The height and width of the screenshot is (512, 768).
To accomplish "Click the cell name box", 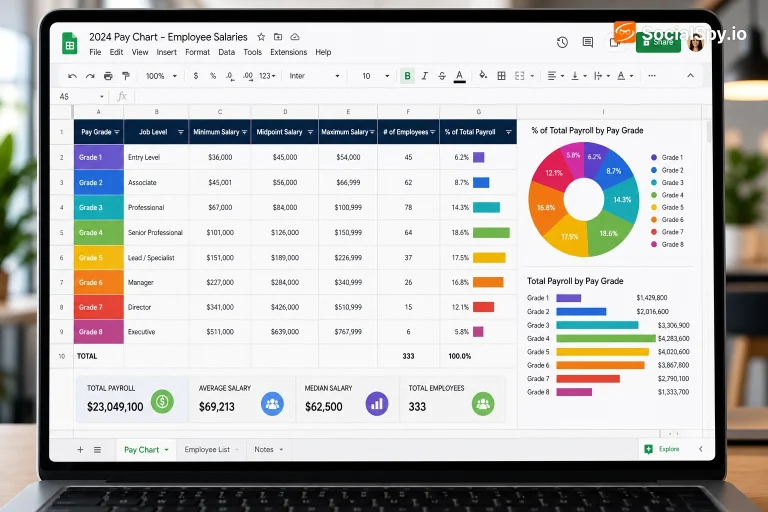I will click(x=81, y=97).
